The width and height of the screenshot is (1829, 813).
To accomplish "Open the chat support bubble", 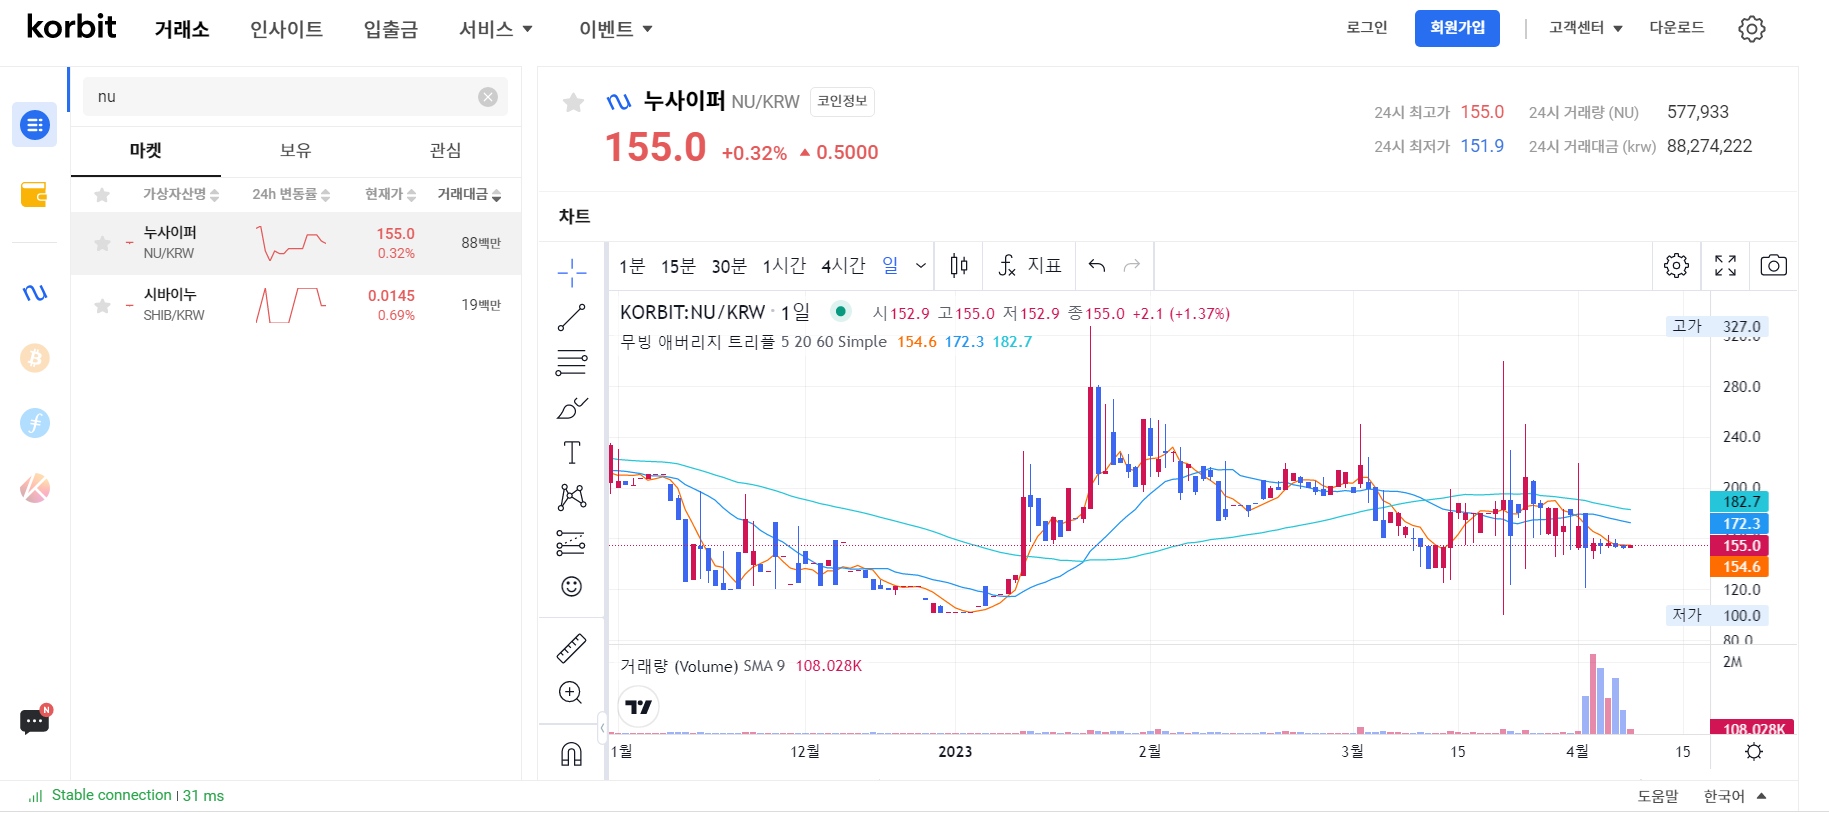I will click(x=35, y=720).
